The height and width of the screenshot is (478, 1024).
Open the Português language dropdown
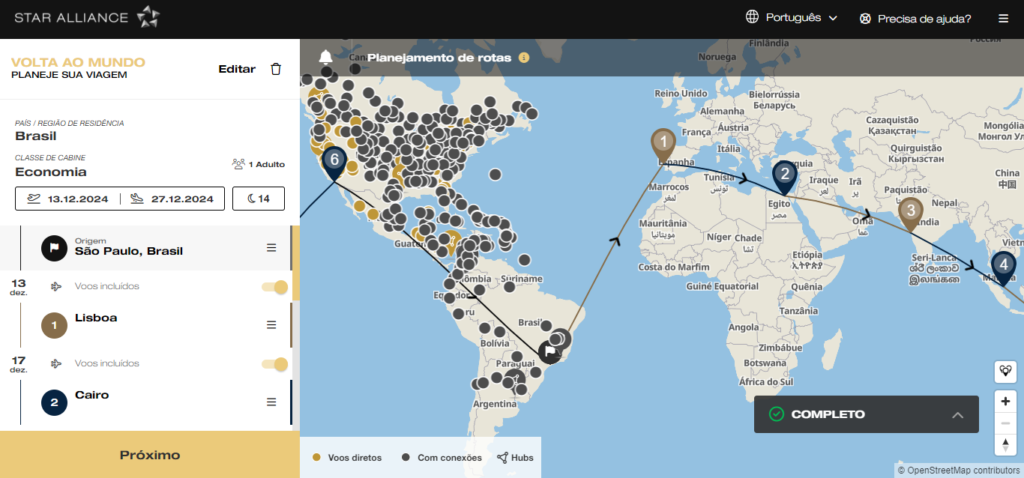coord(791,18)
